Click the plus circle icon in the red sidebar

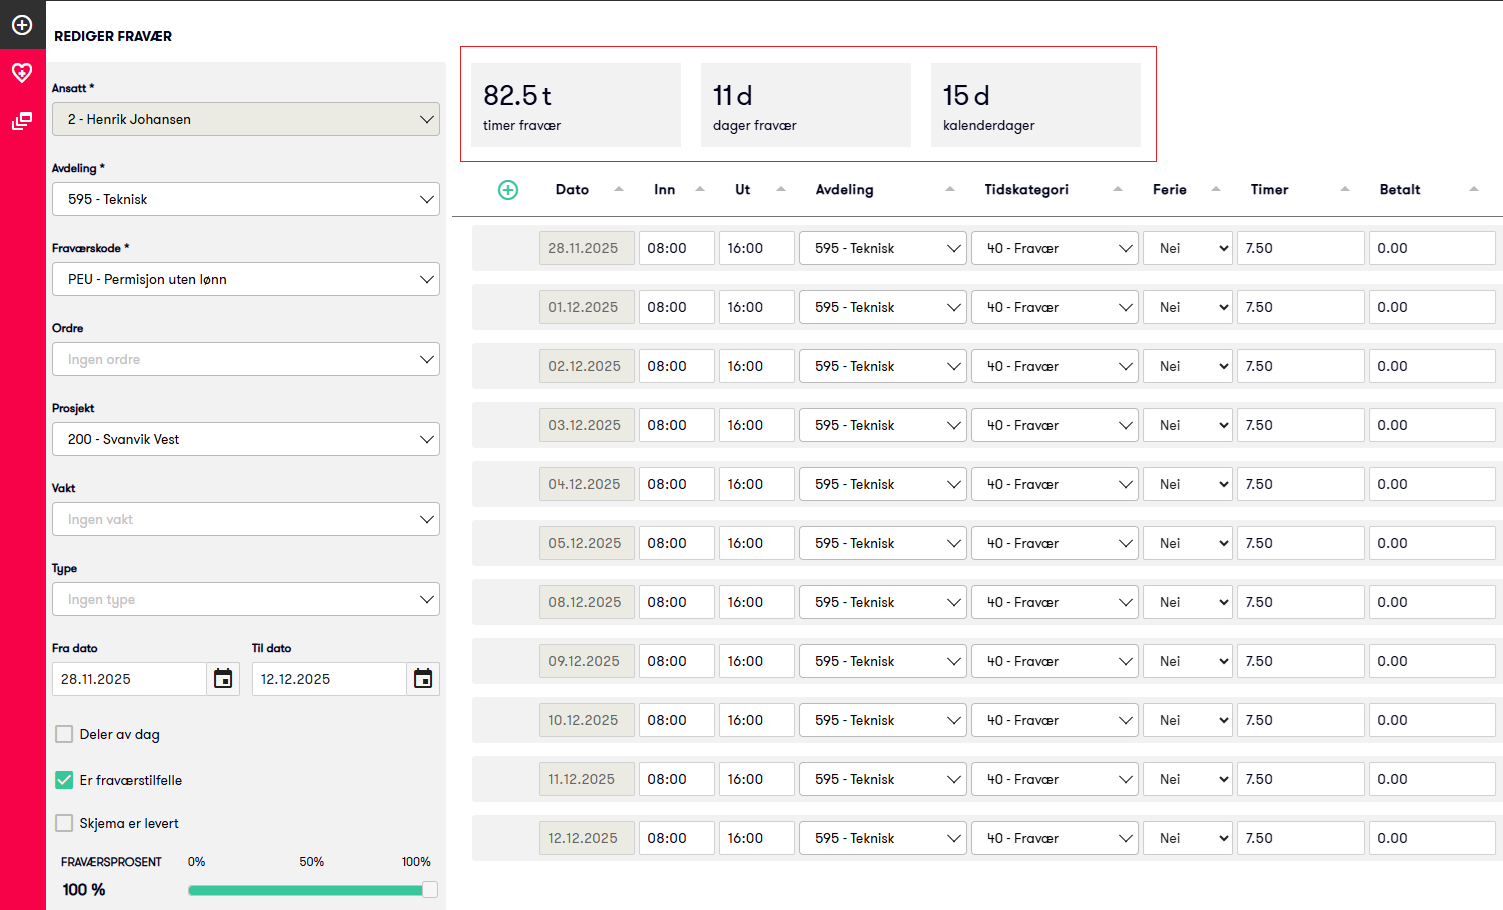[22, 25]
